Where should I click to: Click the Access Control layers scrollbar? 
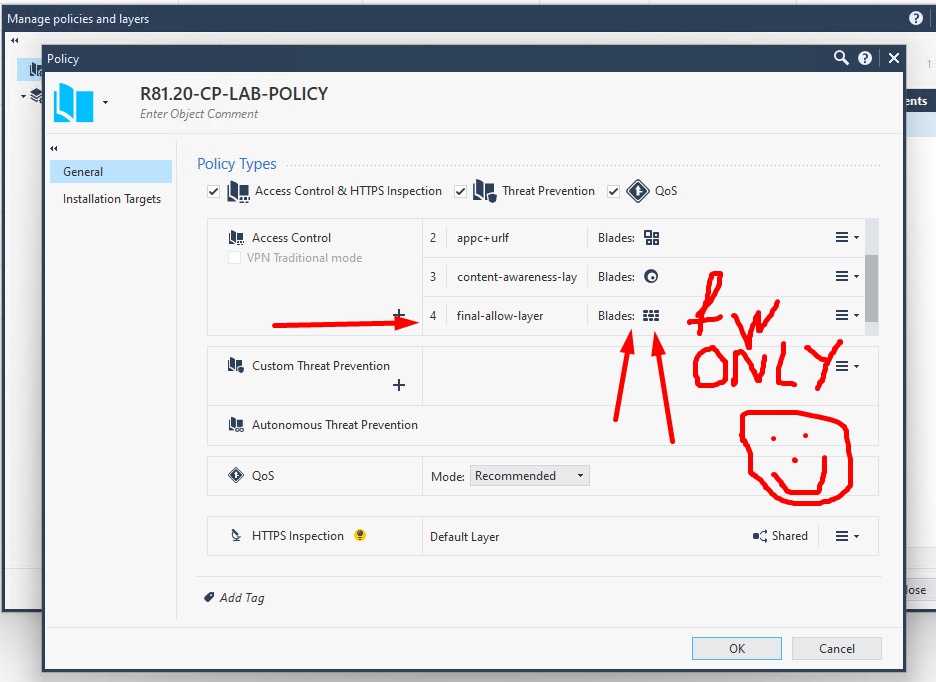(872, 288)
